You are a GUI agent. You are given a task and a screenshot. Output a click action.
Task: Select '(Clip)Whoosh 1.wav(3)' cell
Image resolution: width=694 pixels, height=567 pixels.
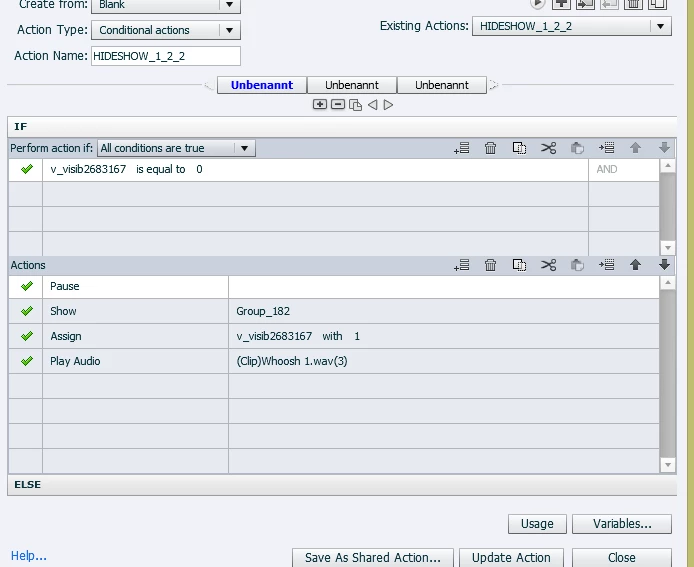coord(444,361)
